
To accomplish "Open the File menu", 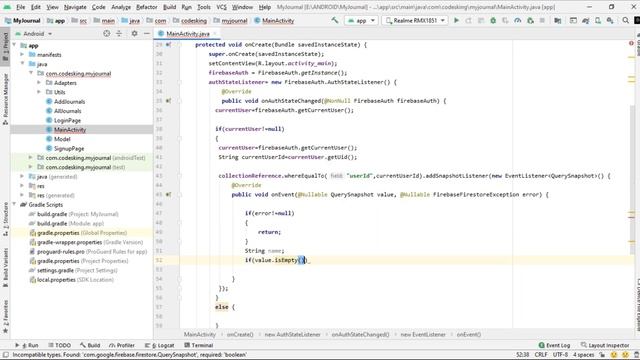I will [20, 7].
